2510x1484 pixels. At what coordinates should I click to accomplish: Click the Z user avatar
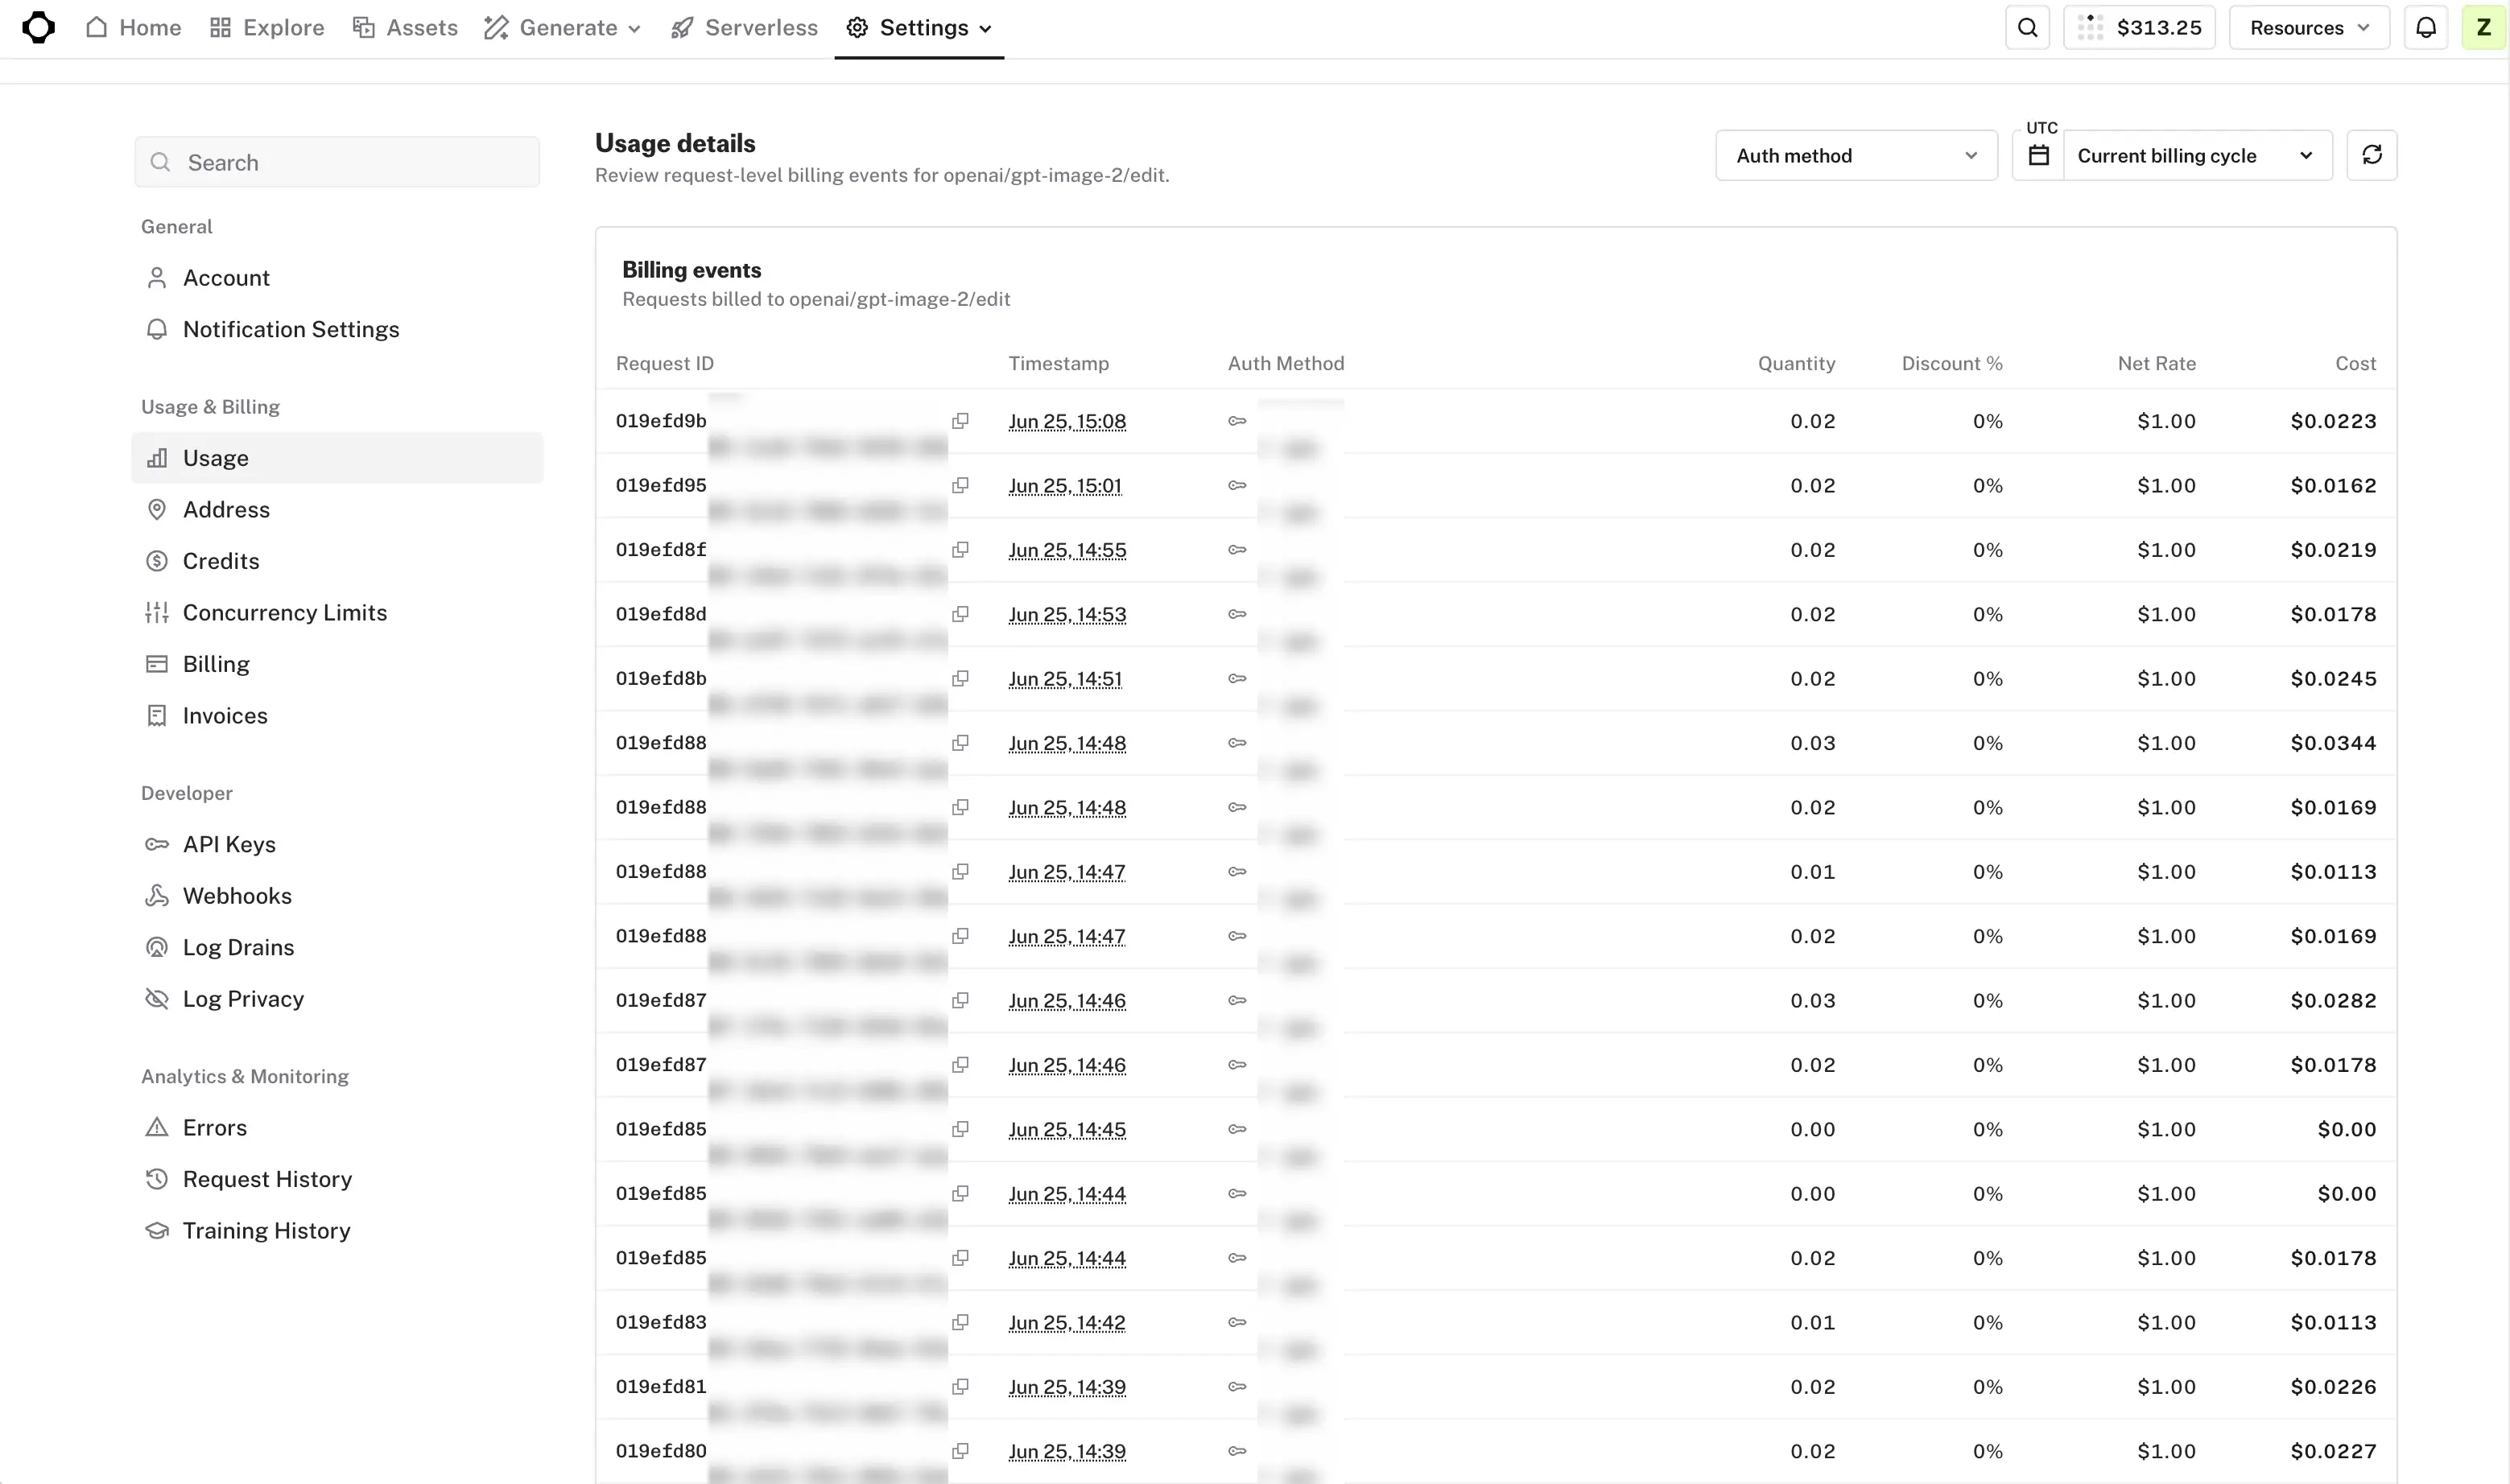pyautogui.click(x=2483, y=27)
